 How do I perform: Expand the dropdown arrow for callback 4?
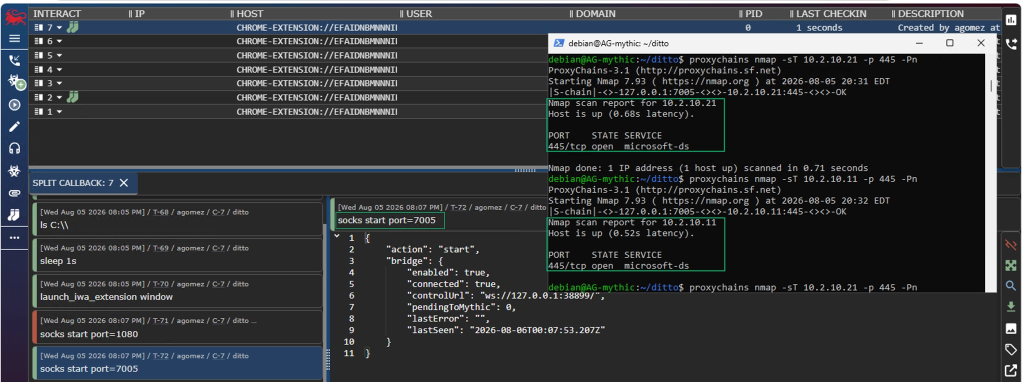tap(59, 70)
